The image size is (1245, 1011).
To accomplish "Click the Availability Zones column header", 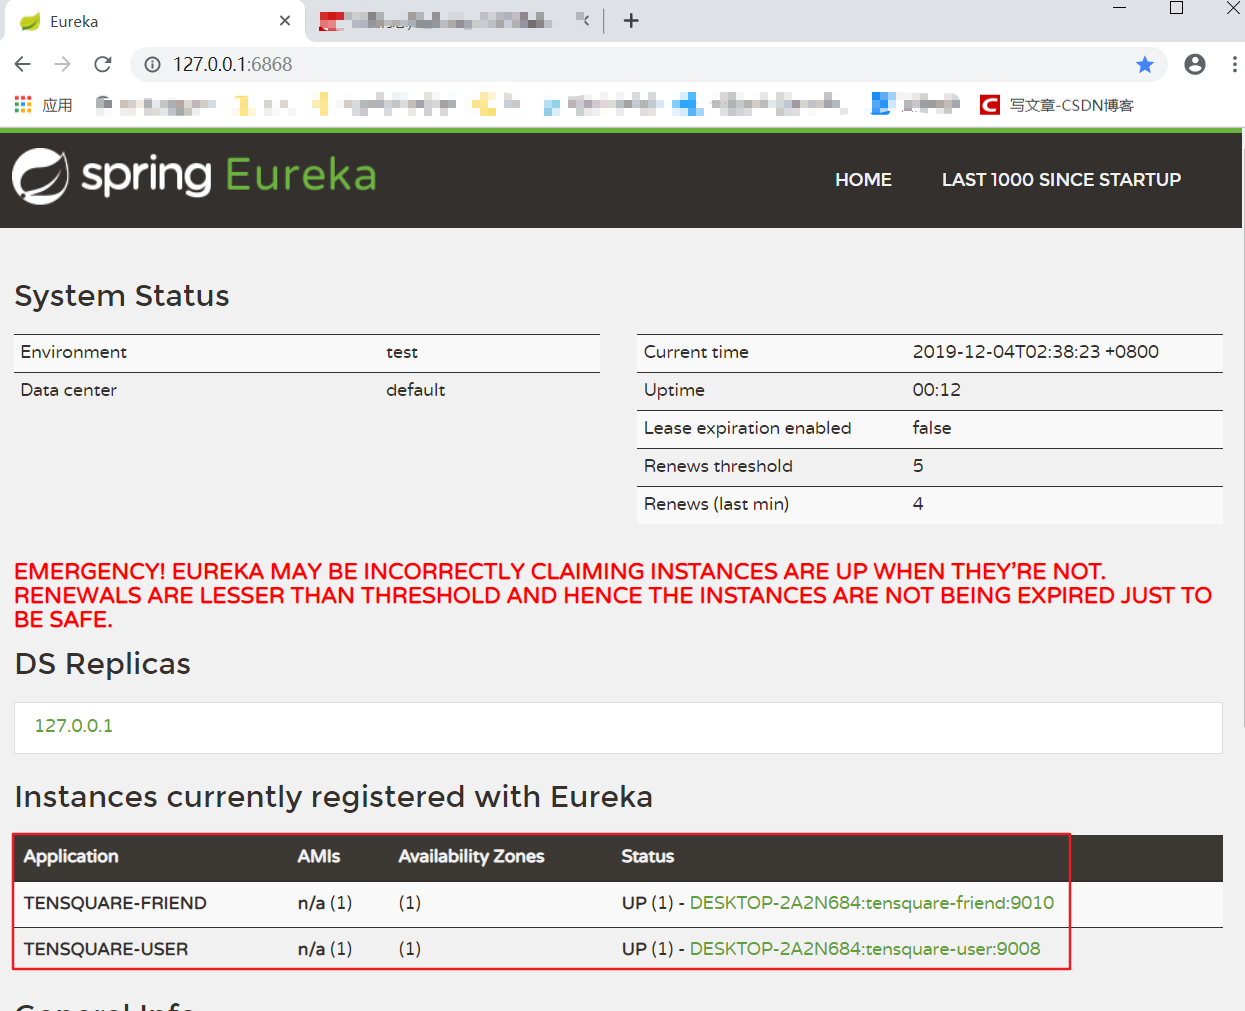I will (x=471, y=856).
